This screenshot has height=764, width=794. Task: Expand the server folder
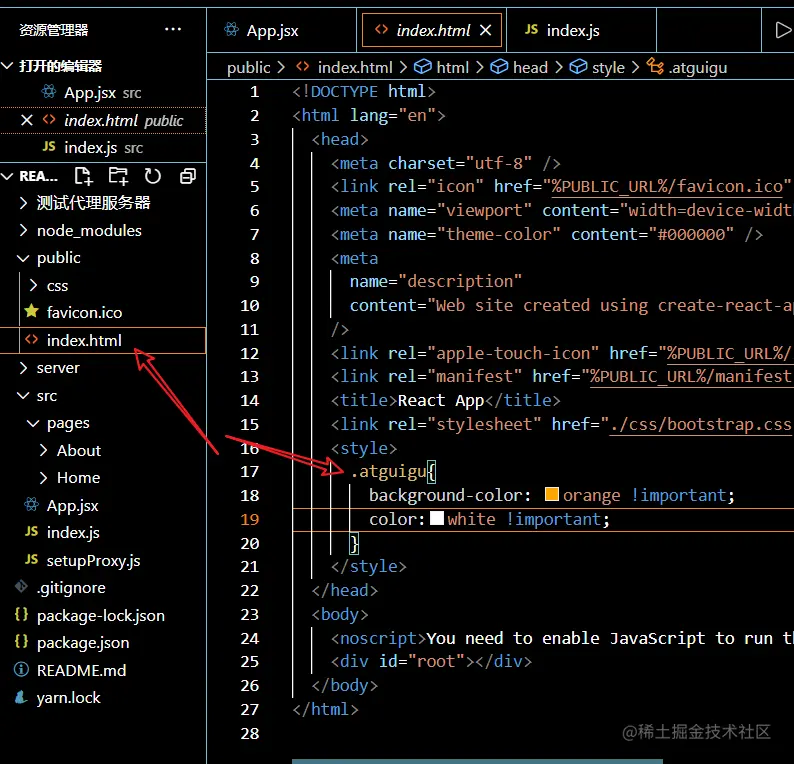click(103, 368)
